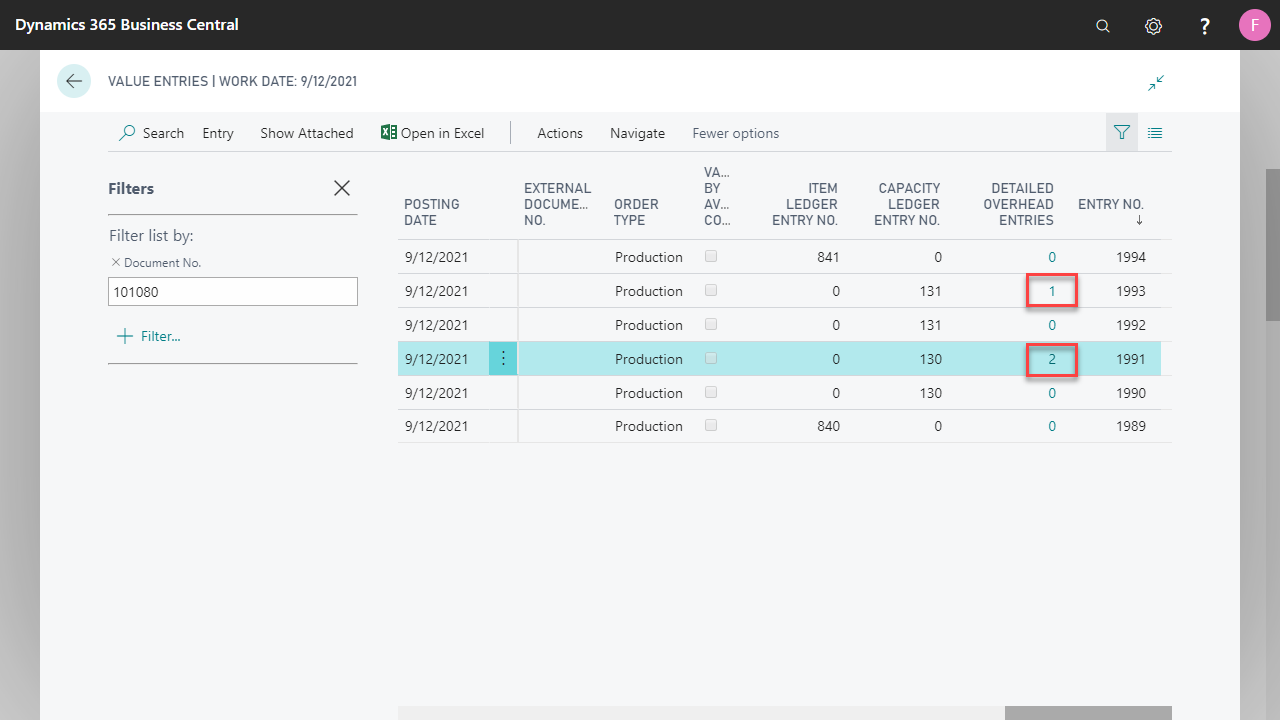
Task: Collapse the page with shrink arrows icon
Action: coord(1156,83)
